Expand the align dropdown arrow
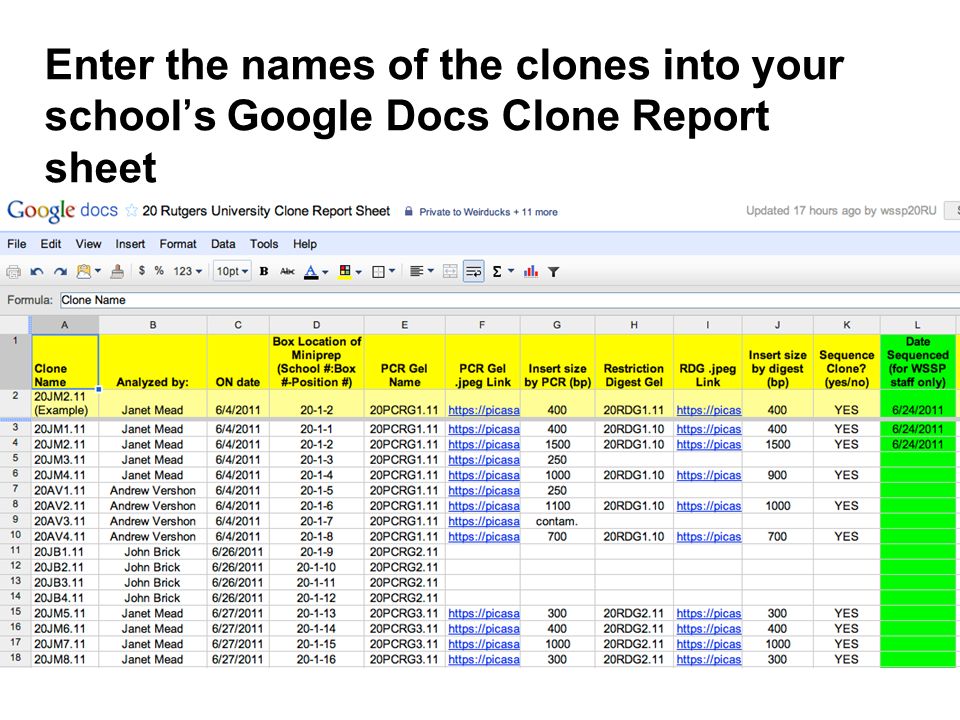 pos(430,271)
